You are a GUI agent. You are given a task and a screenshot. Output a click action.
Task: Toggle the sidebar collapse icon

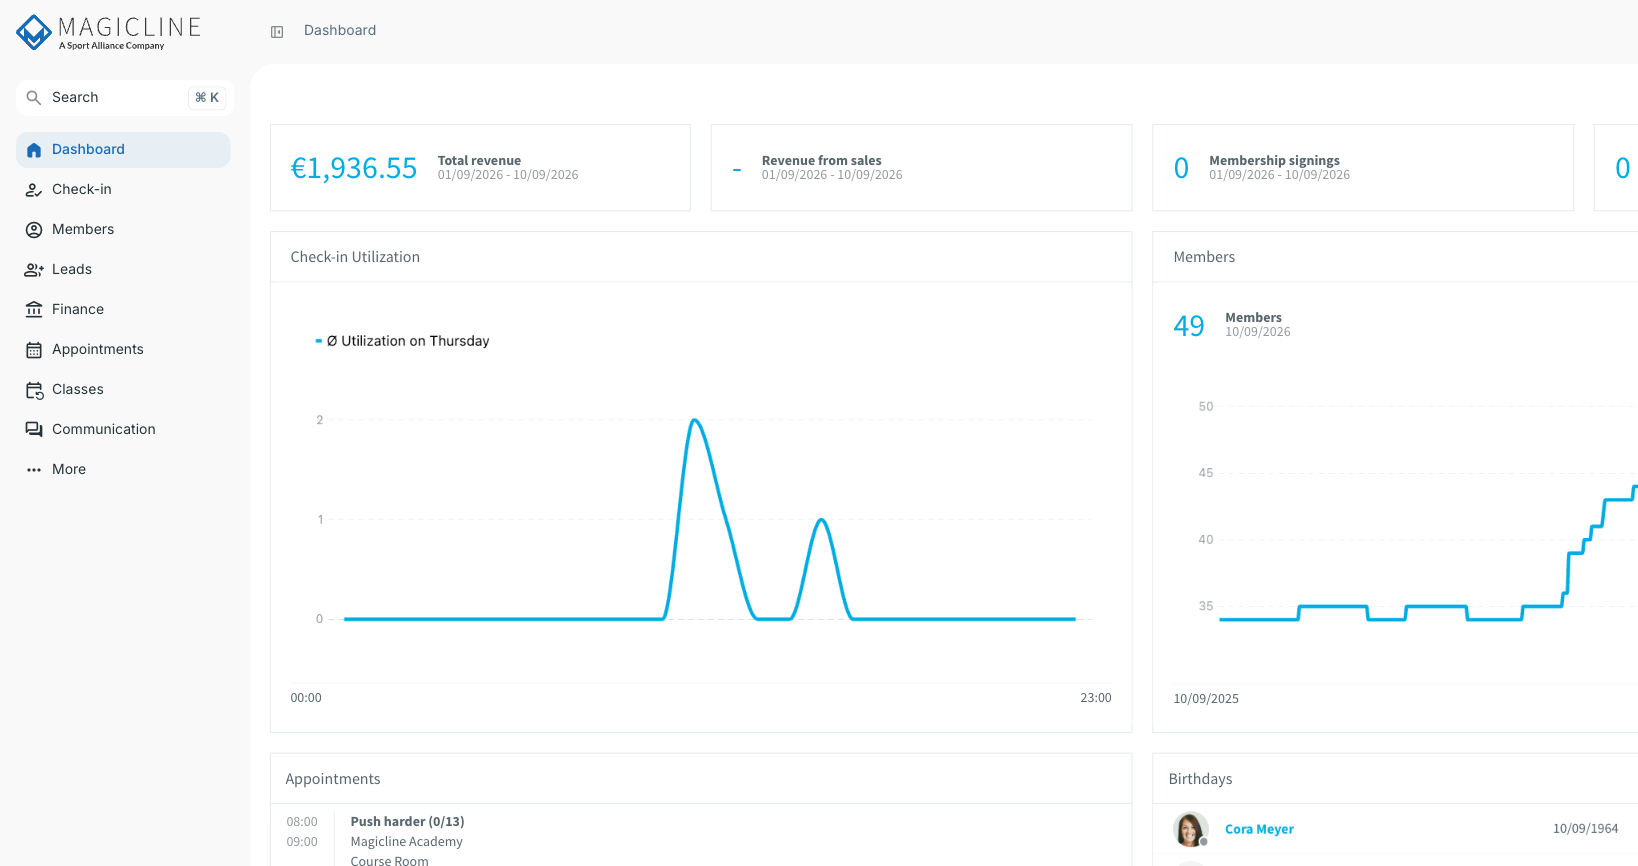click(x=277, y=32)
